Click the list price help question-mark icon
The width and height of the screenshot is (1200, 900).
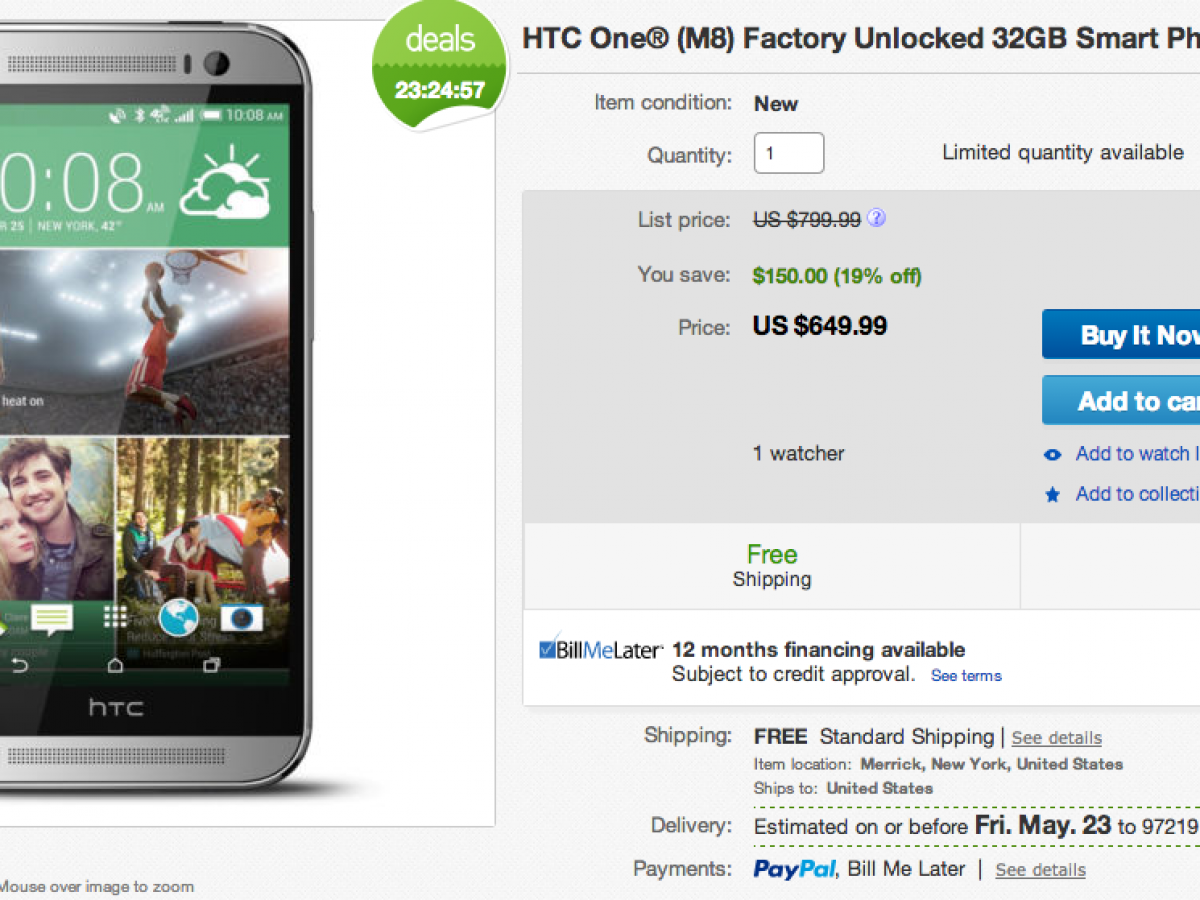(876, 218)
